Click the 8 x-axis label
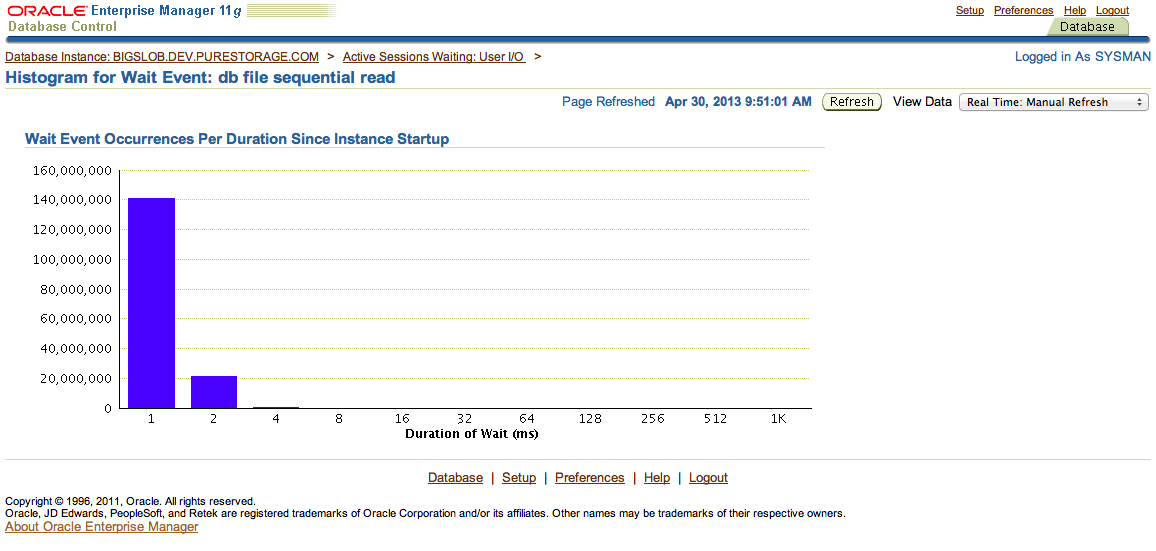 coord(338,419)
